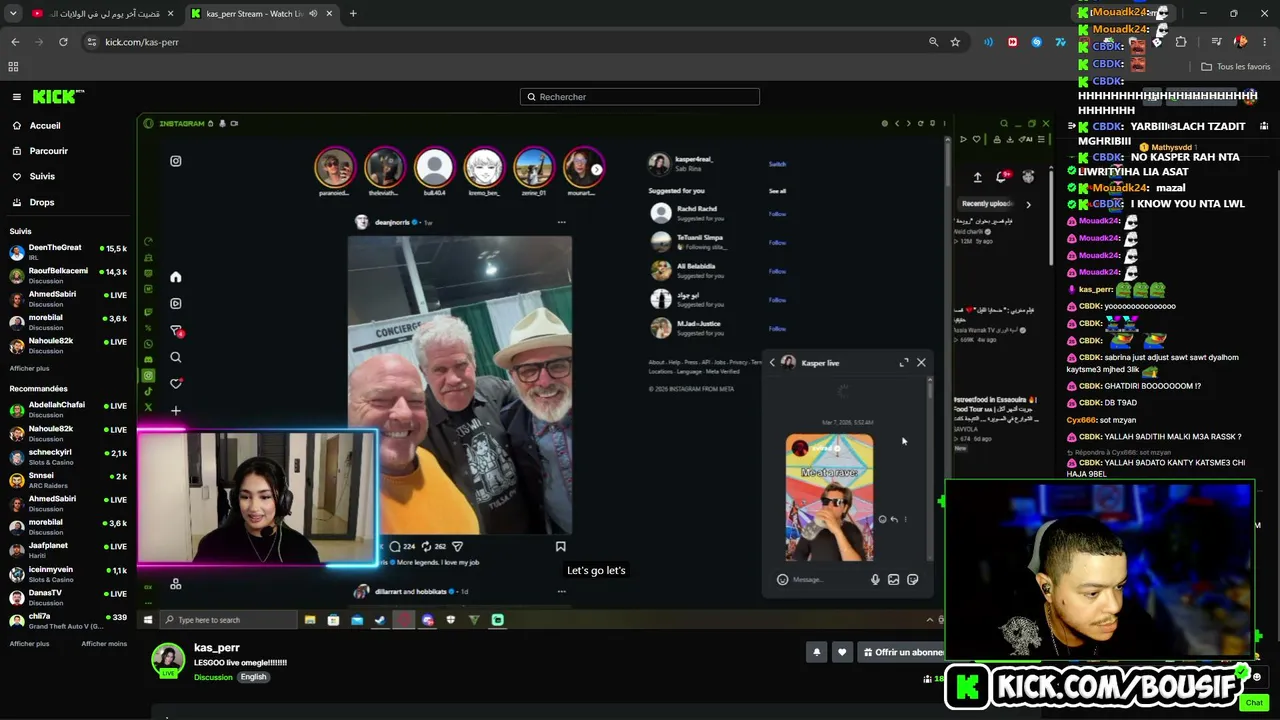Expand the Recently uploaded arrow
The width and height of the screenshot is (1280, 720).
pyautogui.click(x=1028, y=204)
